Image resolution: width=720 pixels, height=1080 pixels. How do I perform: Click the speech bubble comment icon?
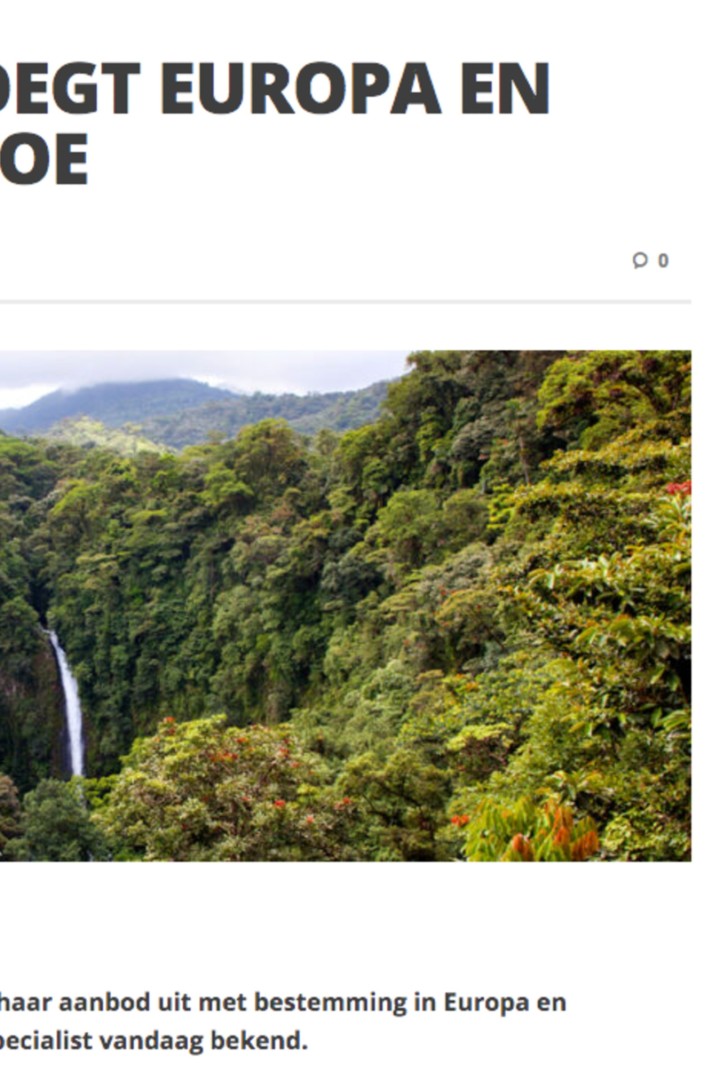tap(640, 260)
